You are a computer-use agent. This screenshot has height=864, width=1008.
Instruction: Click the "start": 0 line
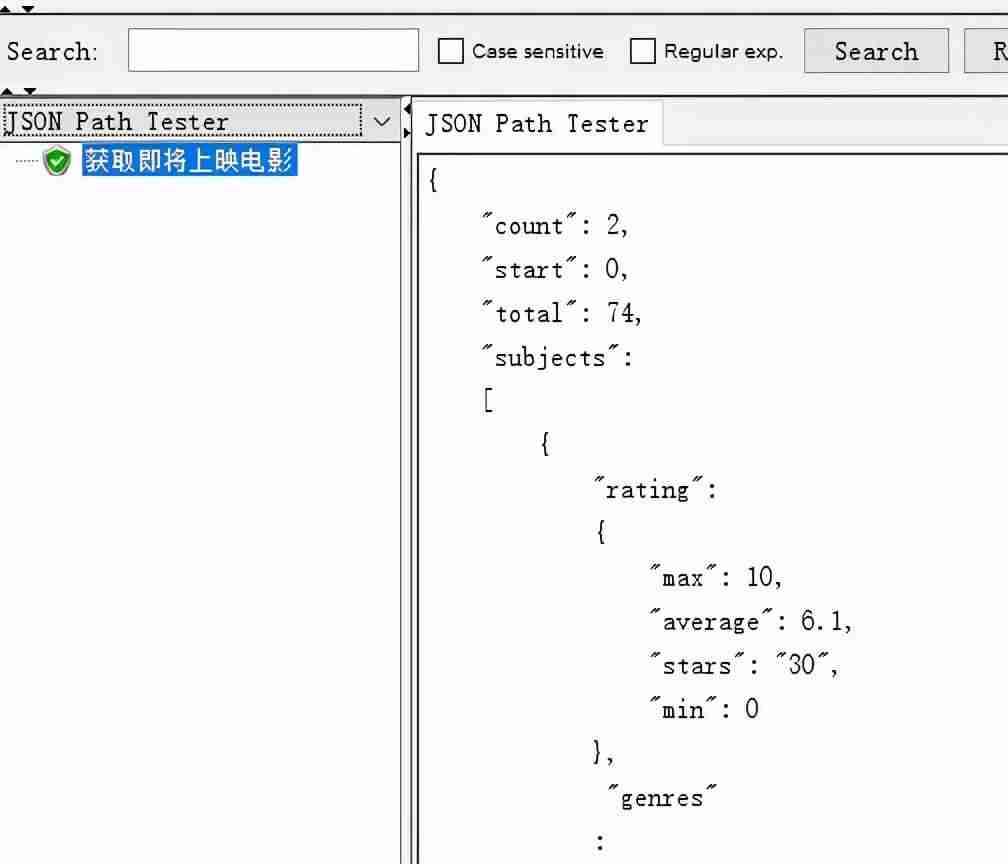[x=554, y=269]
